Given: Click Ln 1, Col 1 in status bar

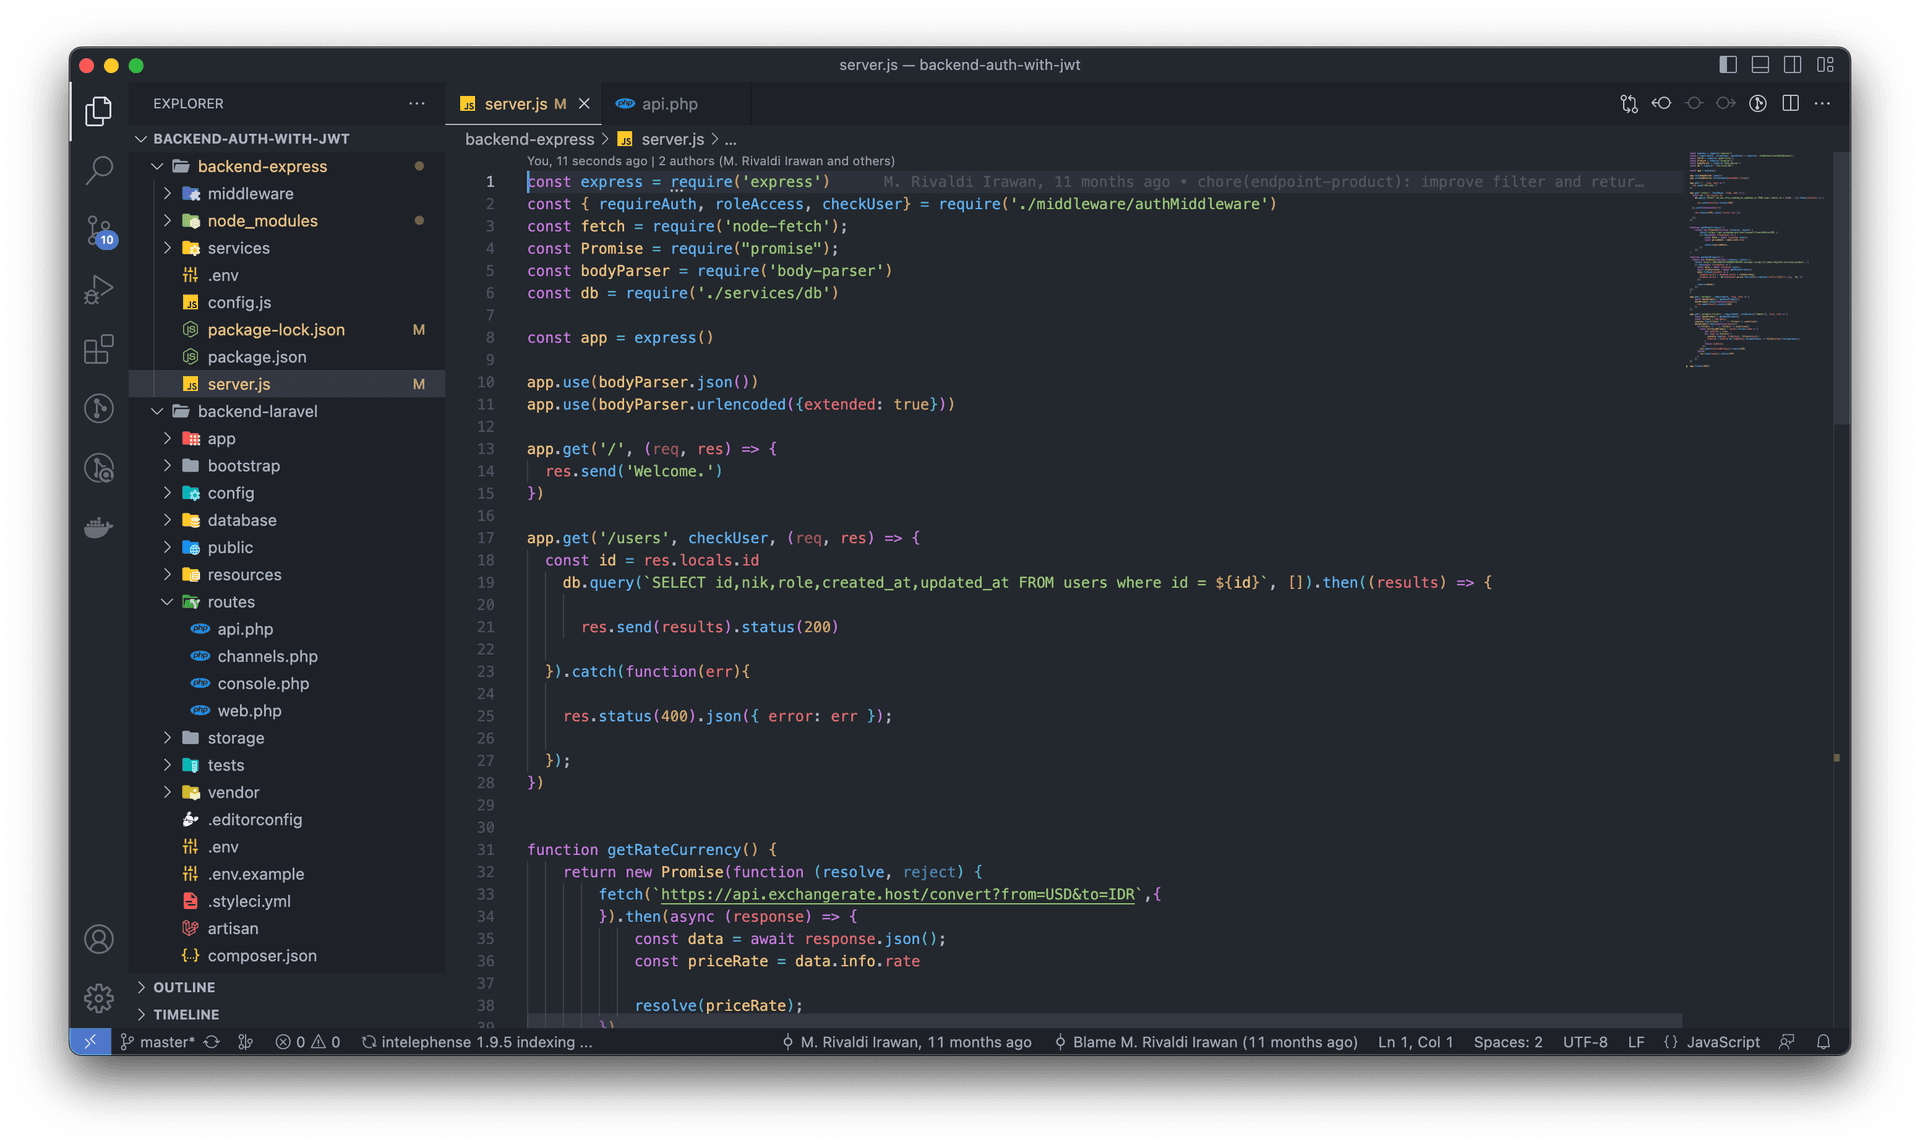Looking at the screenshot, I should pos(1415,1042).
